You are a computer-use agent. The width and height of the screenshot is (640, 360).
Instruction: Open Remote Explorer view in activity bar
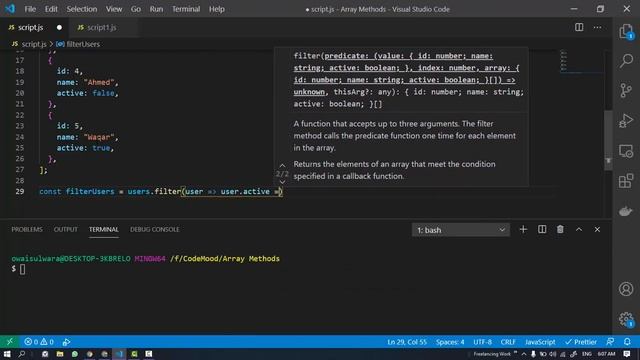coord(626,151)
